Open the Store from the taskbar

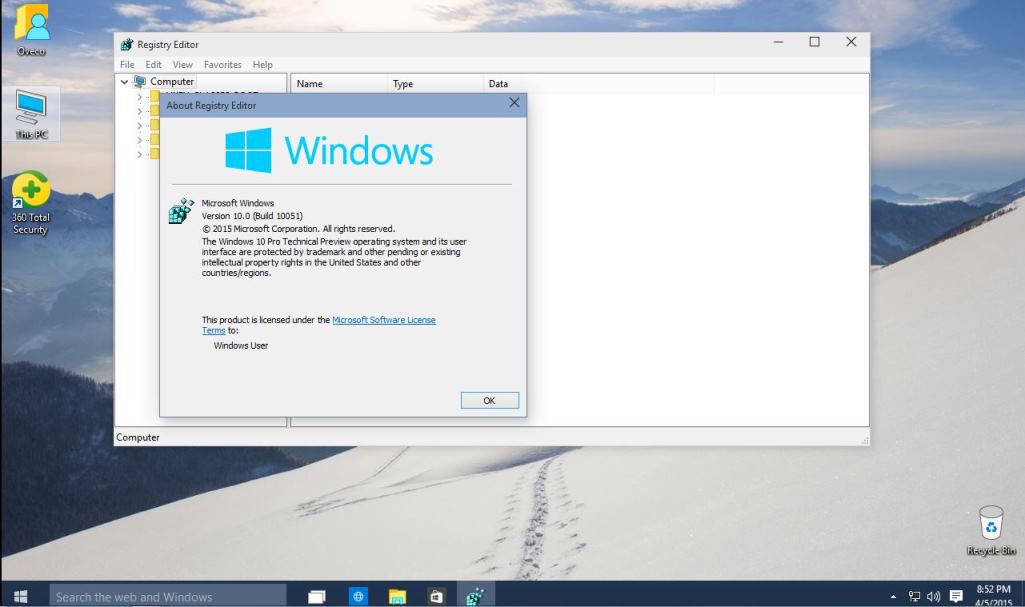click(x=437, y=596)
